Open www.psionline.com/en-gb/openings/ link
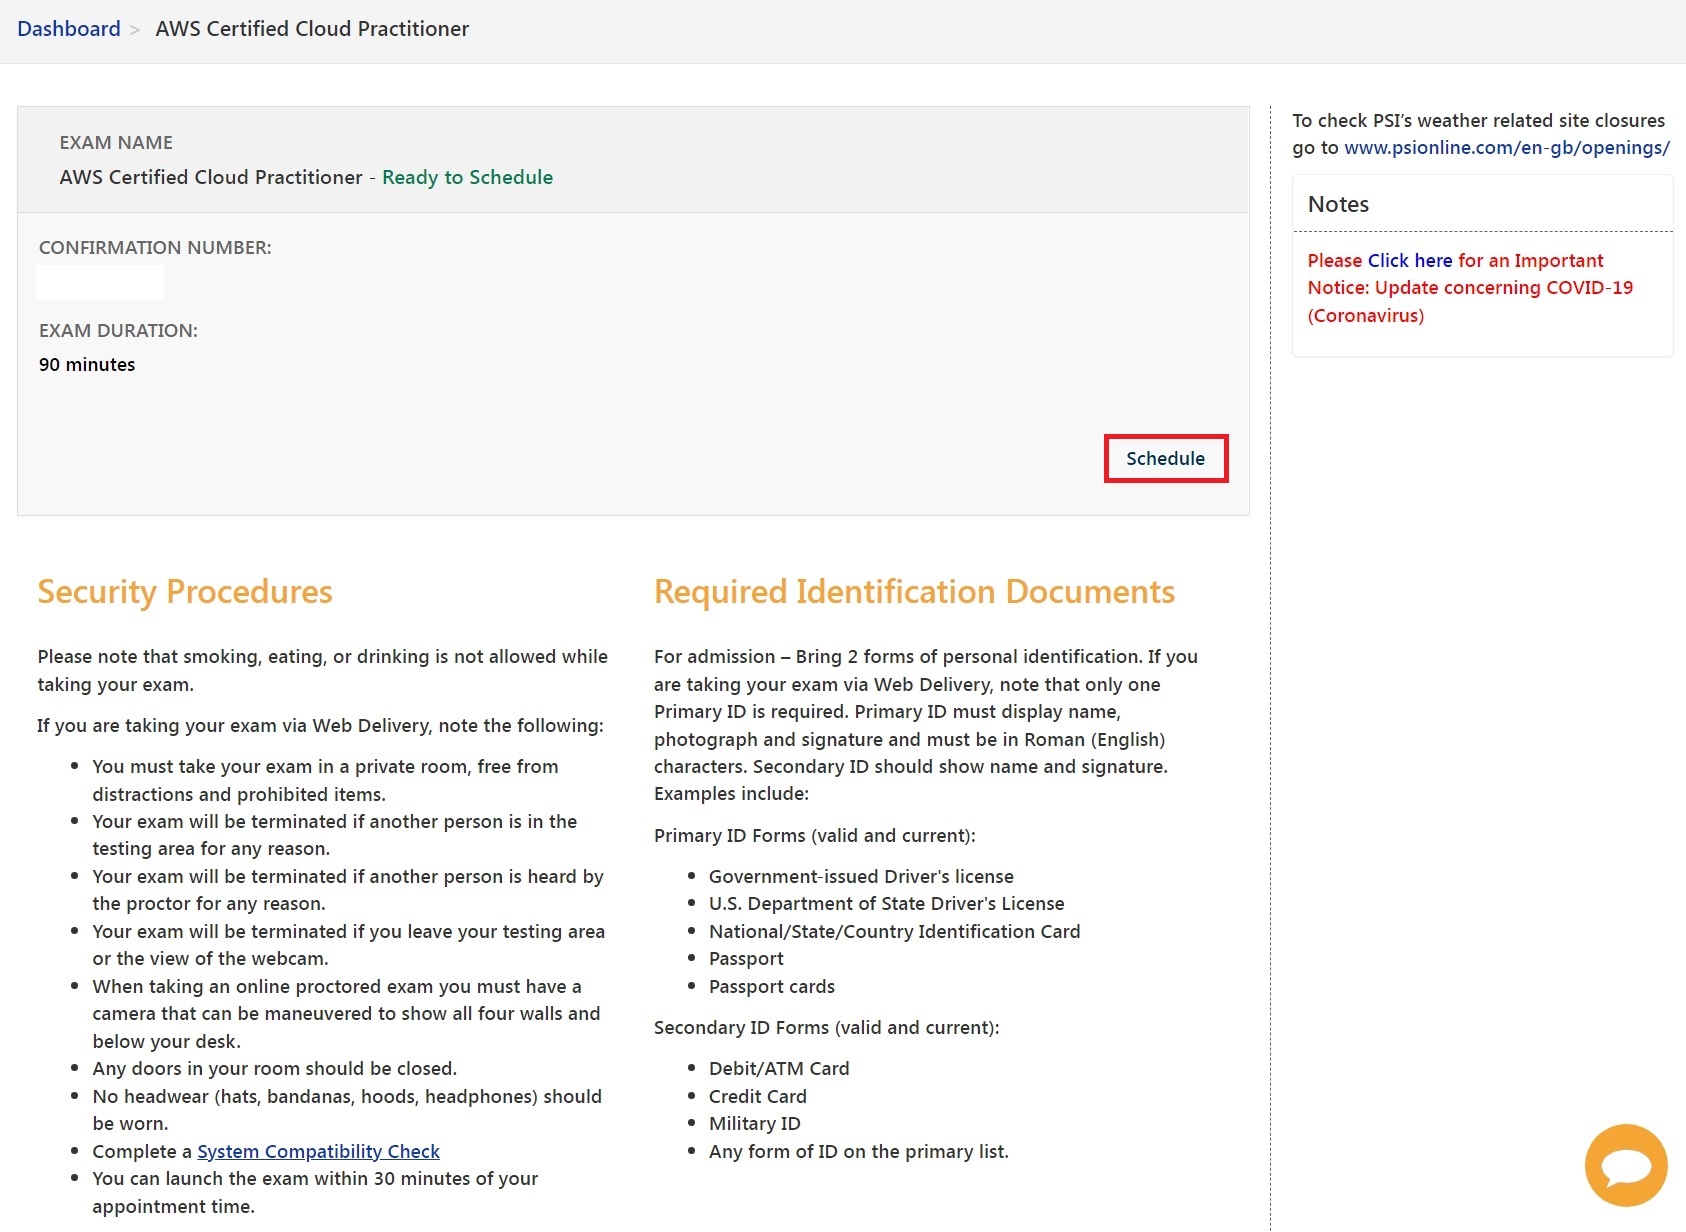The height and width of the screenshot is (1232, 1686). coord(1507,147)
